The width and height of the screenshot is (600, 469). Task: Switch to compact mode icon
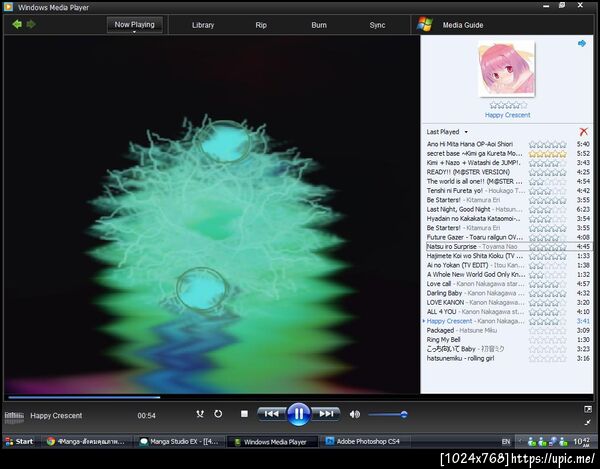(x=588, y=422)
